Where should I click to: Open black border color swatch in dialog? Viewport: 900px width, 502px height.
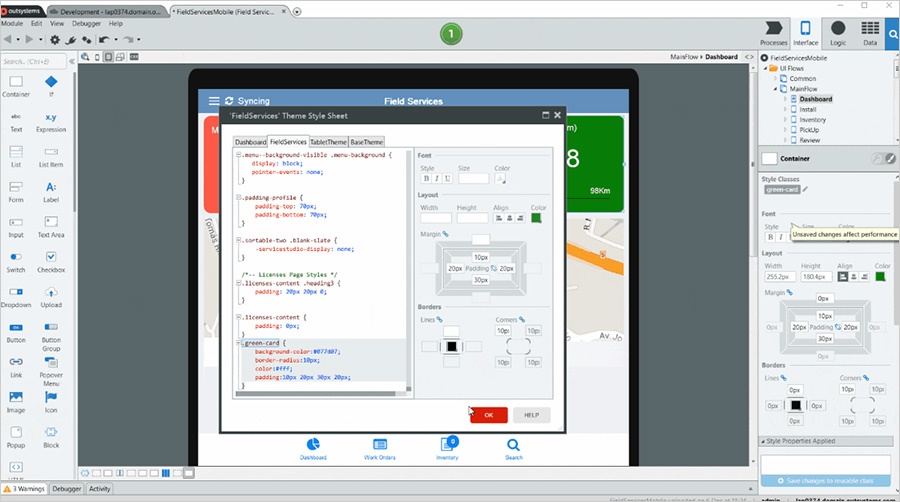click(x=452, y=347)
